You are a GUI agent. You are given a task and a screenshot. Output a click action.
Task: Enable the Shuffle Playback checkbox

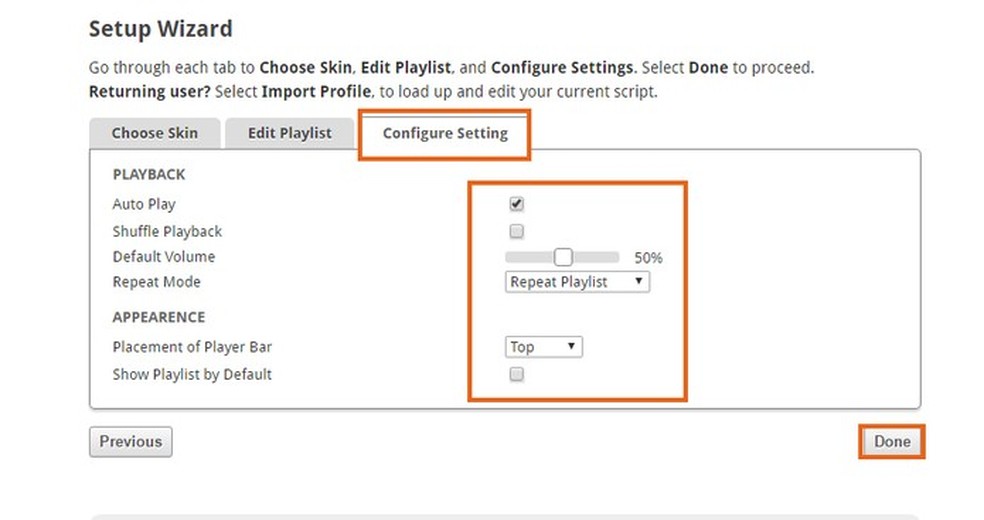click(517, 231)
